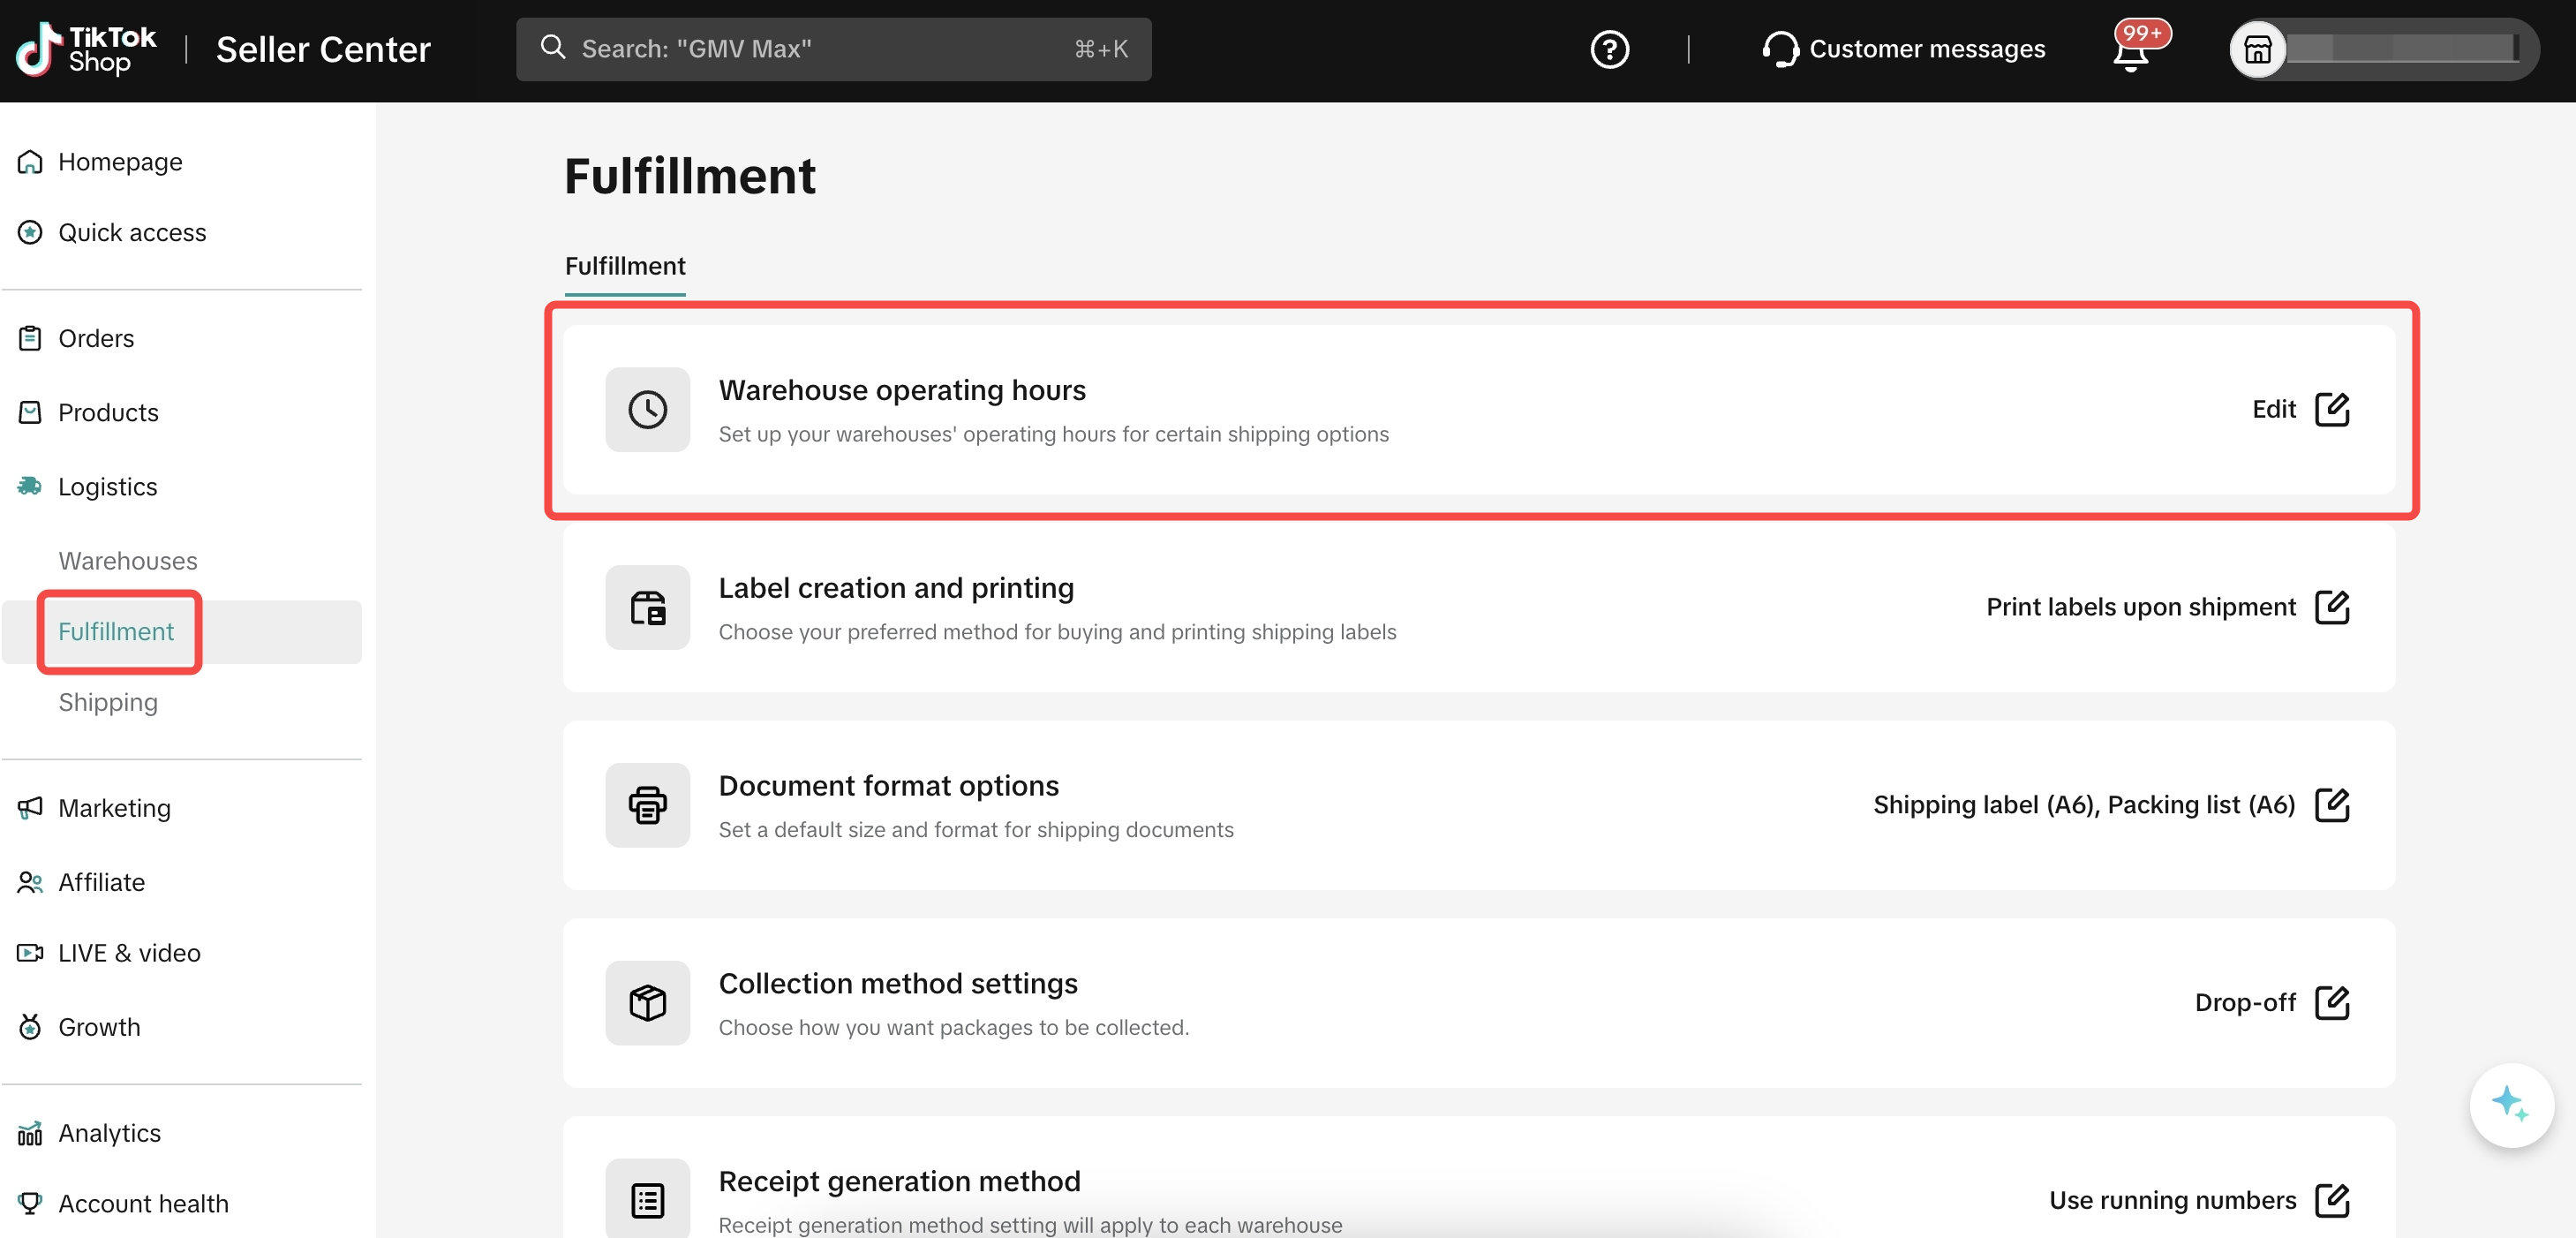Click edit icon for Document format options

[2331, 805]
